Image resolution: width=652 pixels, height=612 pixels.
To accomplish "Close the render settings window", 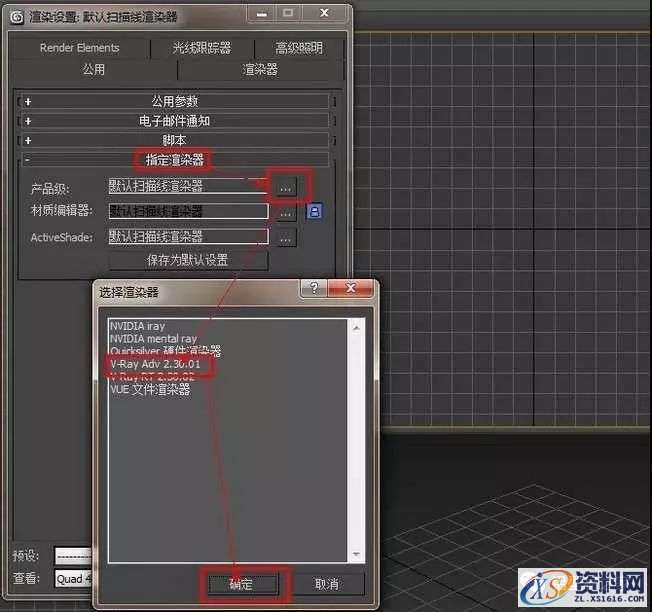I will [x=324, y=14].
